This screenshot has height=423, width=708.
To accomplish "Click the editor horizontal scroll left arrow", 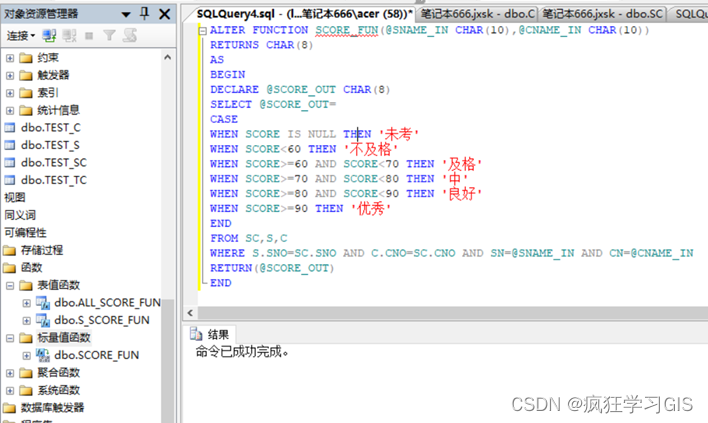I will (190, 313).
